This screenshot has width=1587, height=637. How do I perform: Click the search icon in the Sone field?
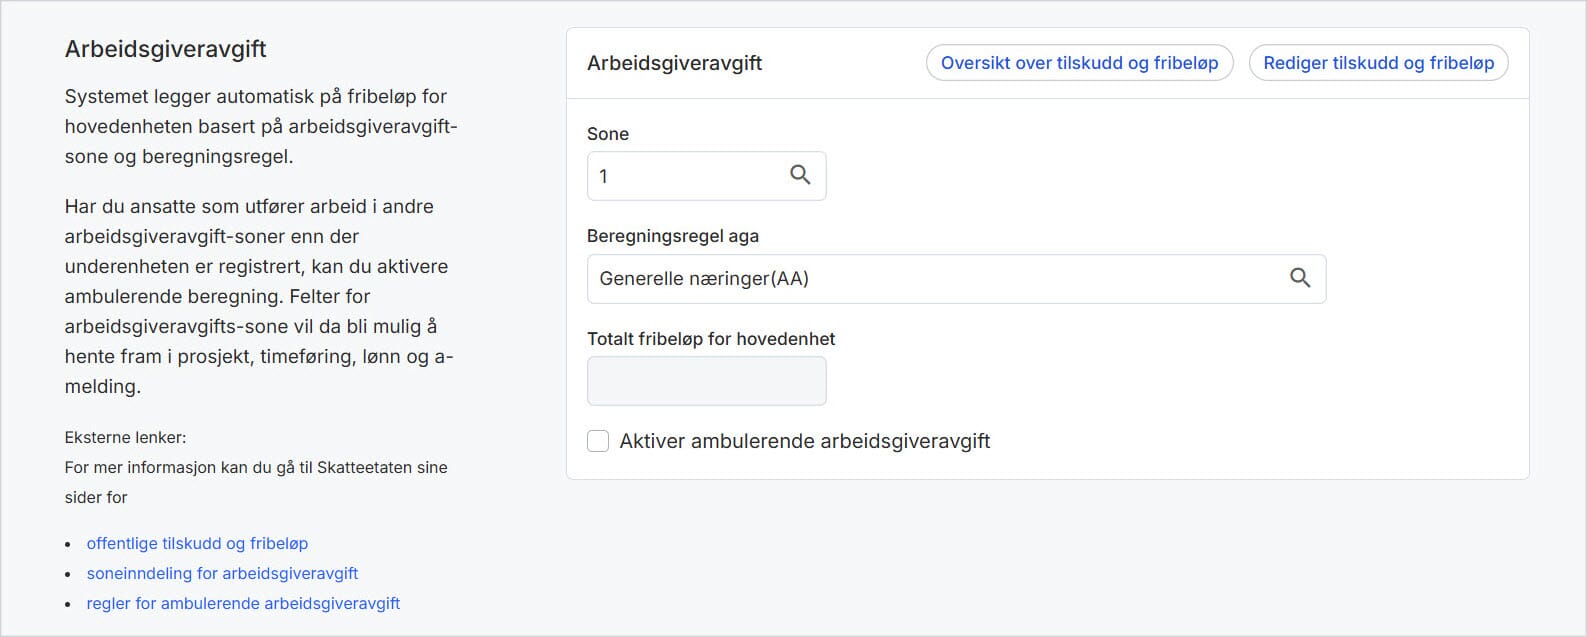800,175
